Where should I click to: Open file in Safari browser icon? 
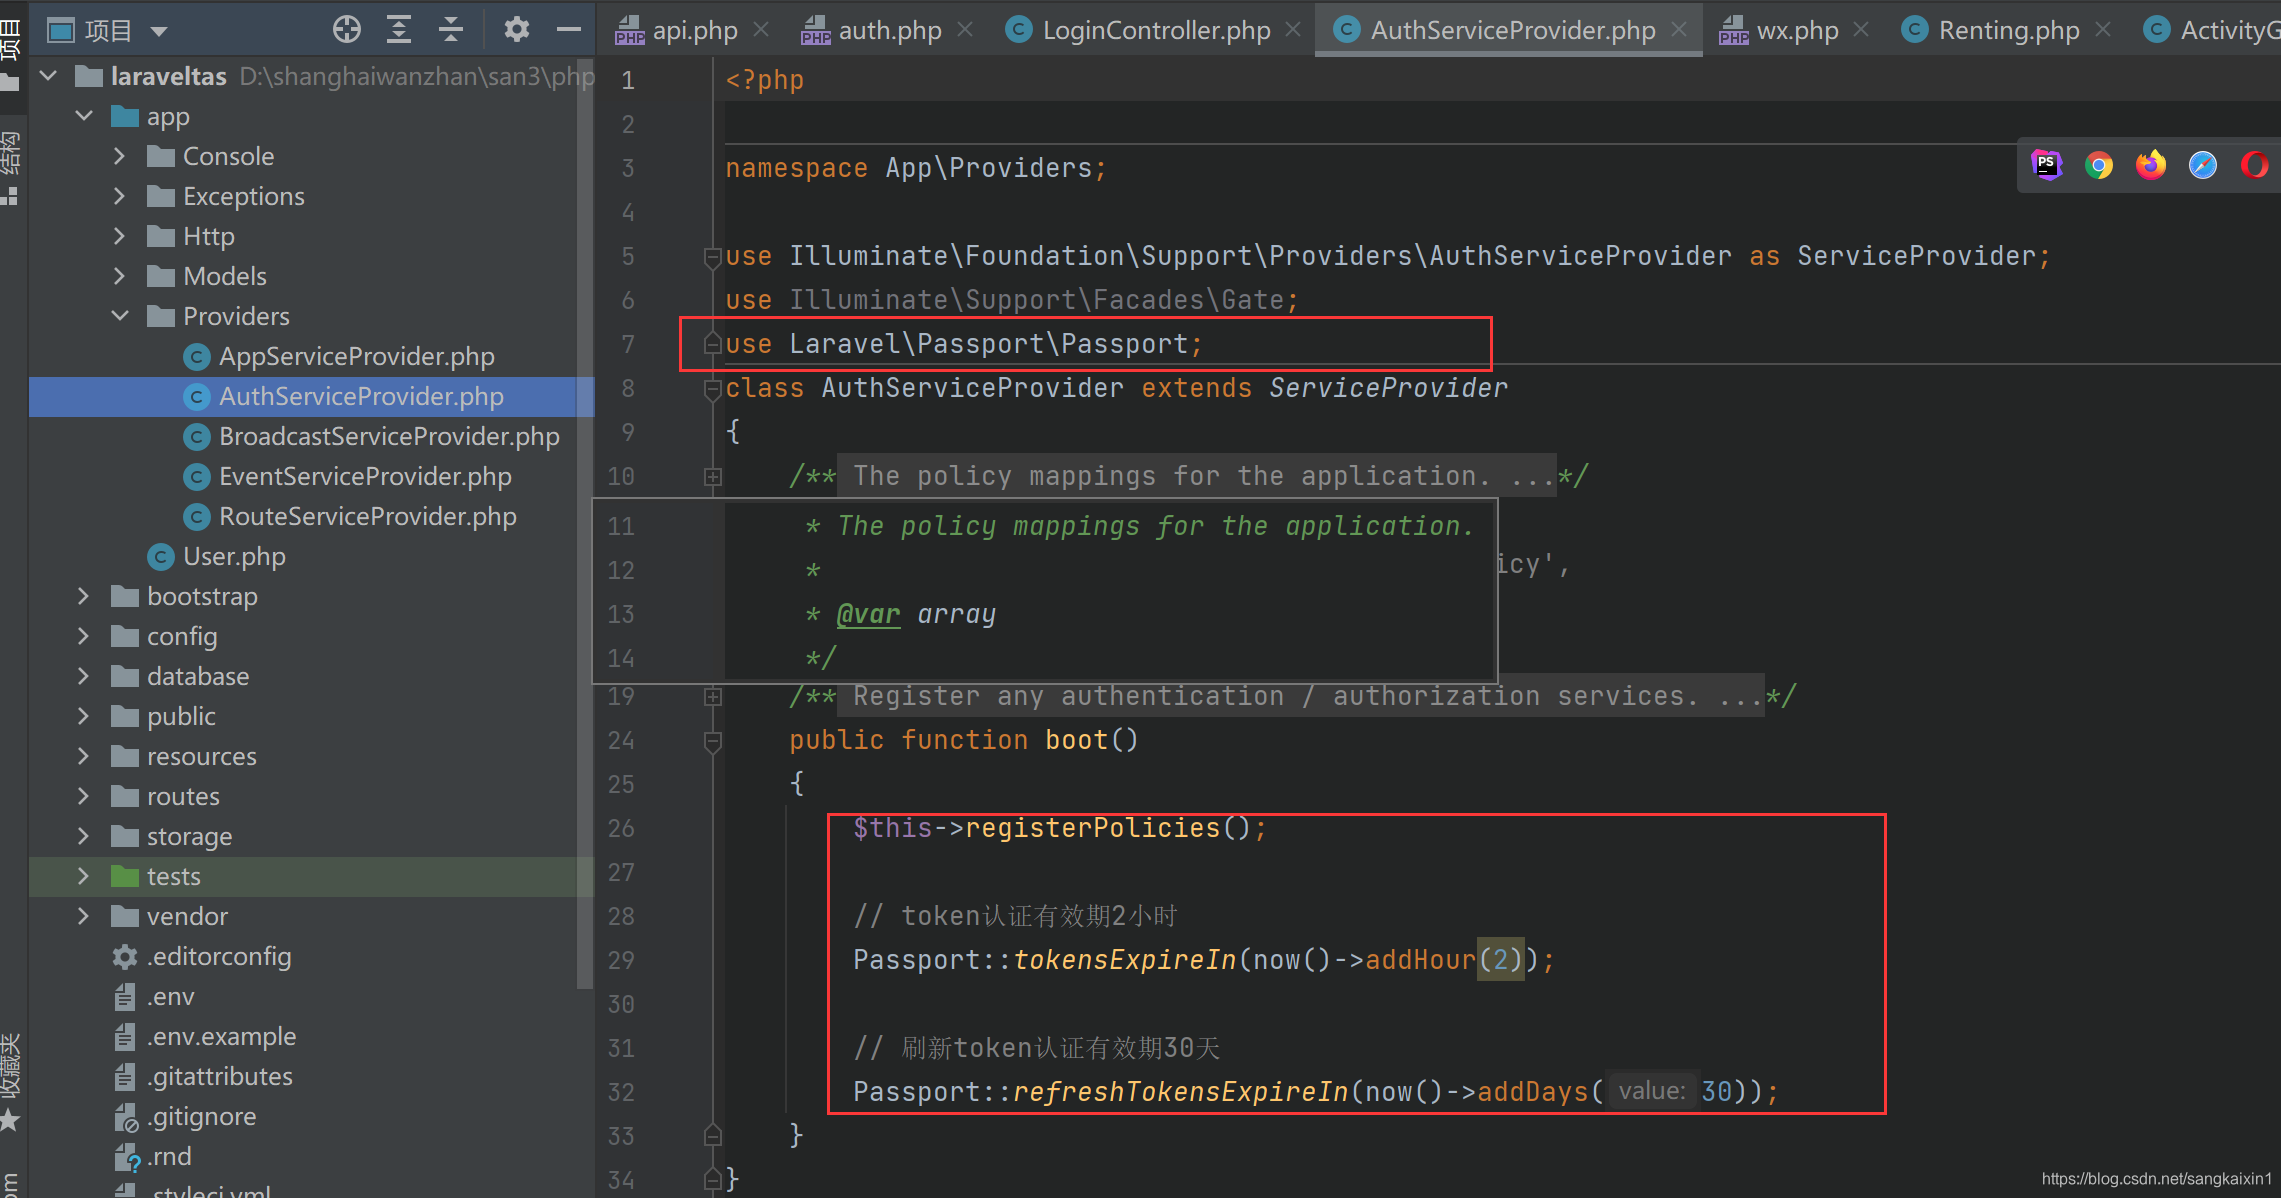tap(2203, 165)
